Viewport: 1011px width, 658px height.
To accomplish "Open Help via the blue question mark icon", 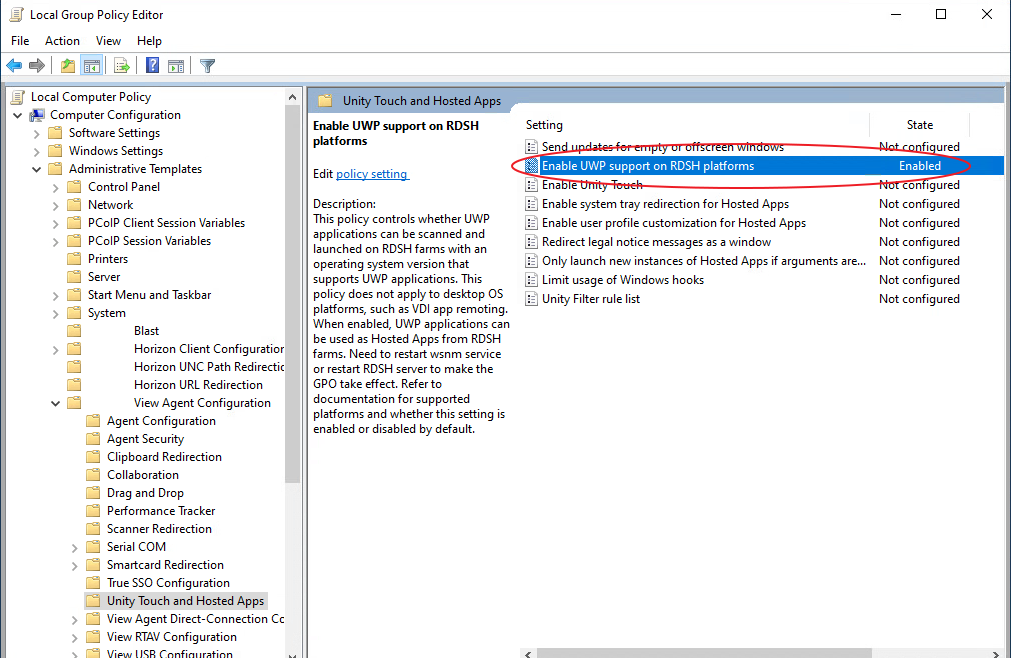I will pos(152,66).
